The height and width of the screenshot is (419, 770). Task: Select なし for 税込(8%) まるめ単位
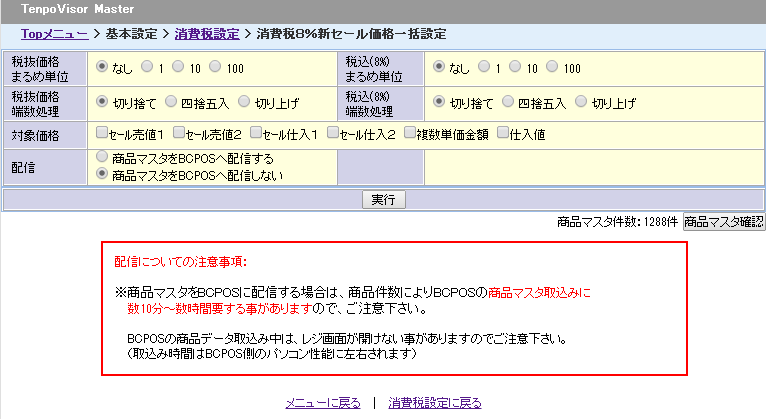point(439,66)
